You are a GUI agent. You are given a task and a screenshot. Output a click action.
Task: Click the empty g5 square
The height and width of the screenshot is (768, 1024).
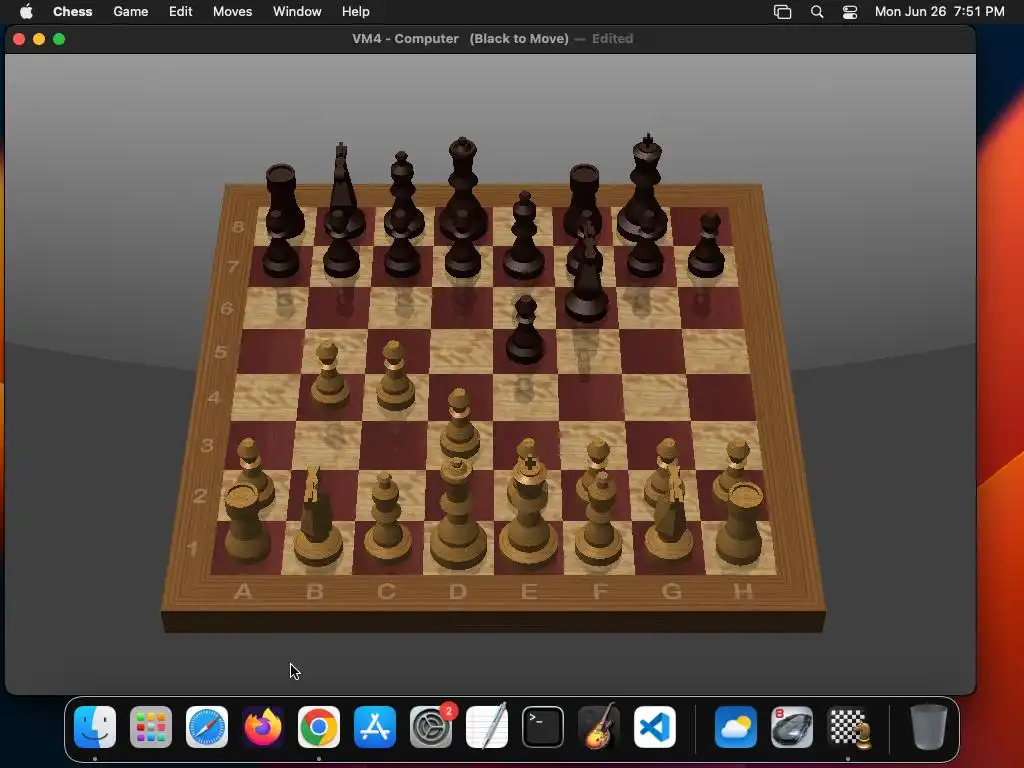tap(651, 351)
